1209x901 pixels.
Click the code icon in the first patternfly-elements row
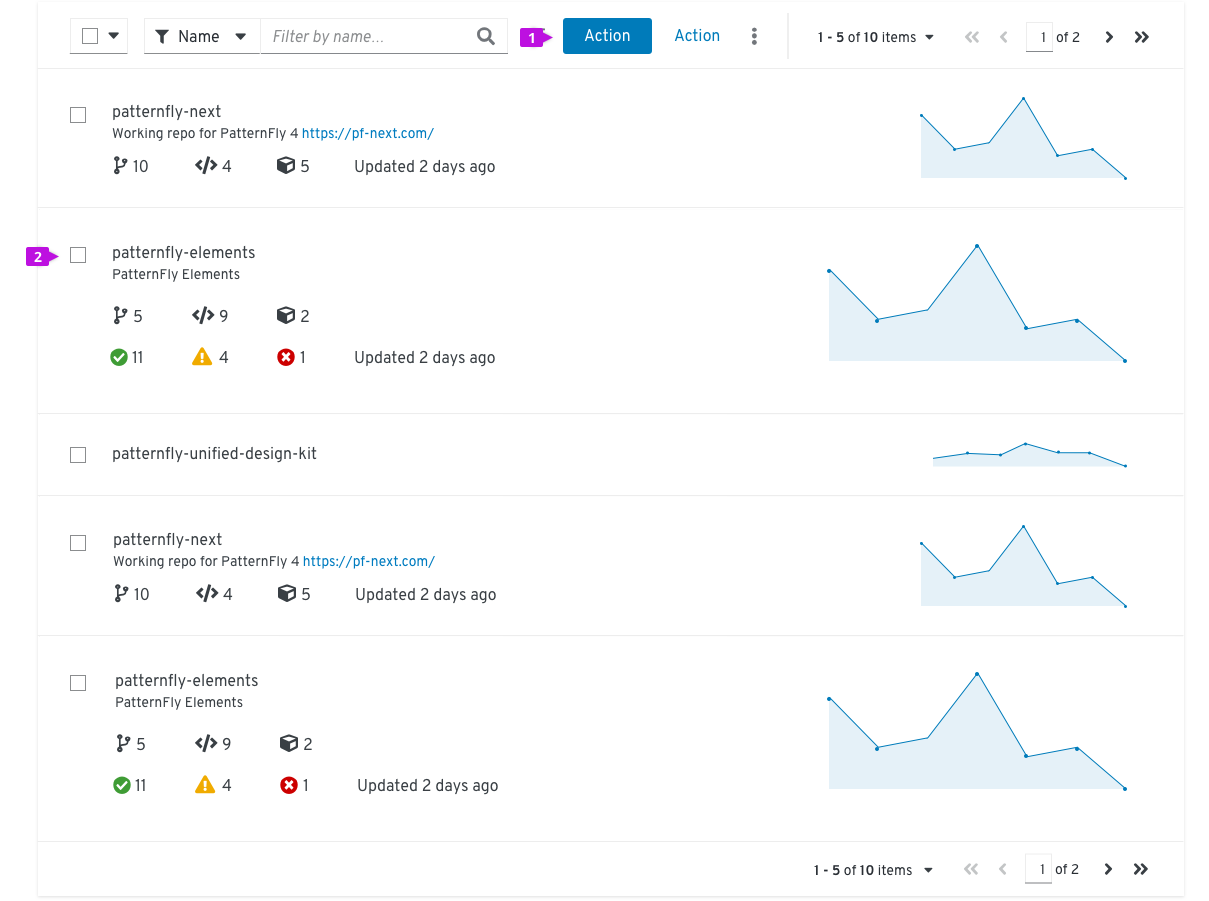click(203, 316)
